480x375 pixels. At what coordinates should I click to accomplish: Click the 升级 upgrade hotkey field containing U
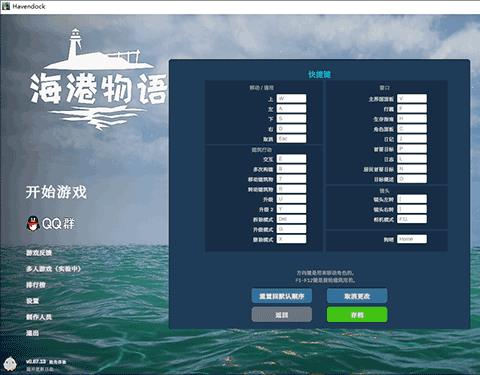click(291, 199)
